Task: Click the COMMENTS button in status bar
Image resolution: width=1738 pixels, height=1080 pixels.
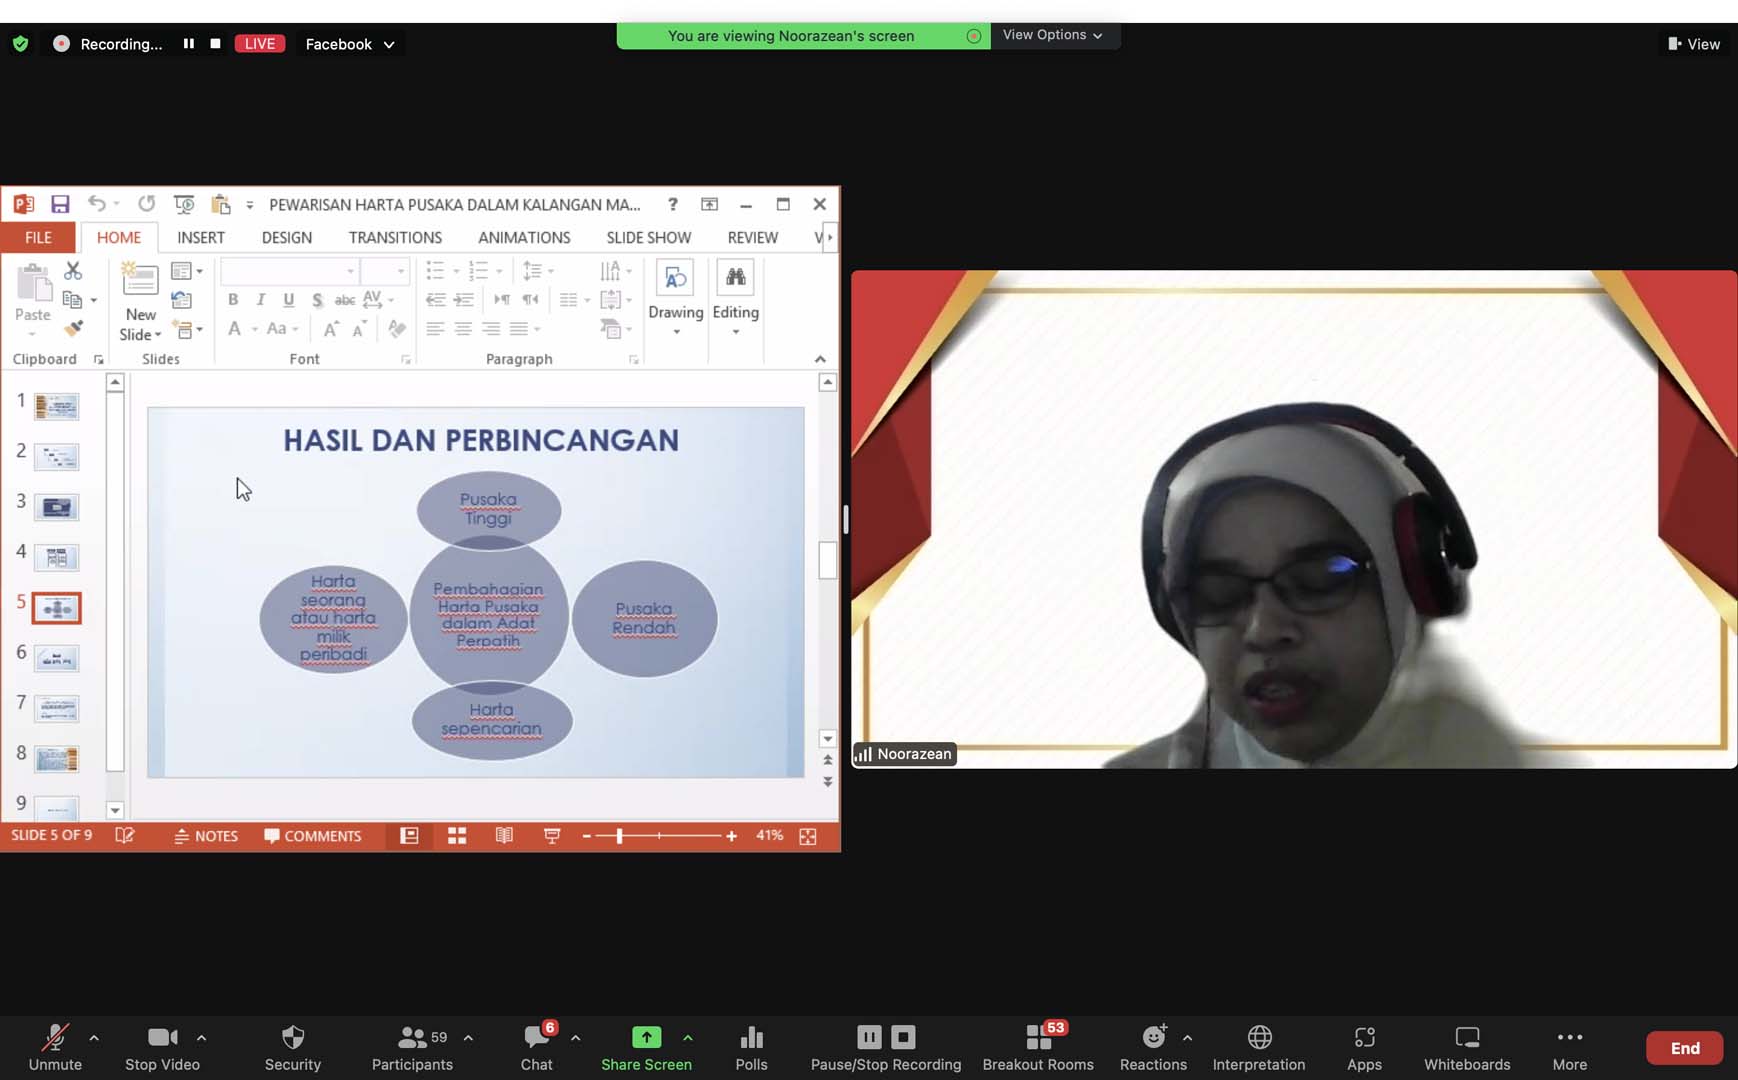Action: click(313, 836)
